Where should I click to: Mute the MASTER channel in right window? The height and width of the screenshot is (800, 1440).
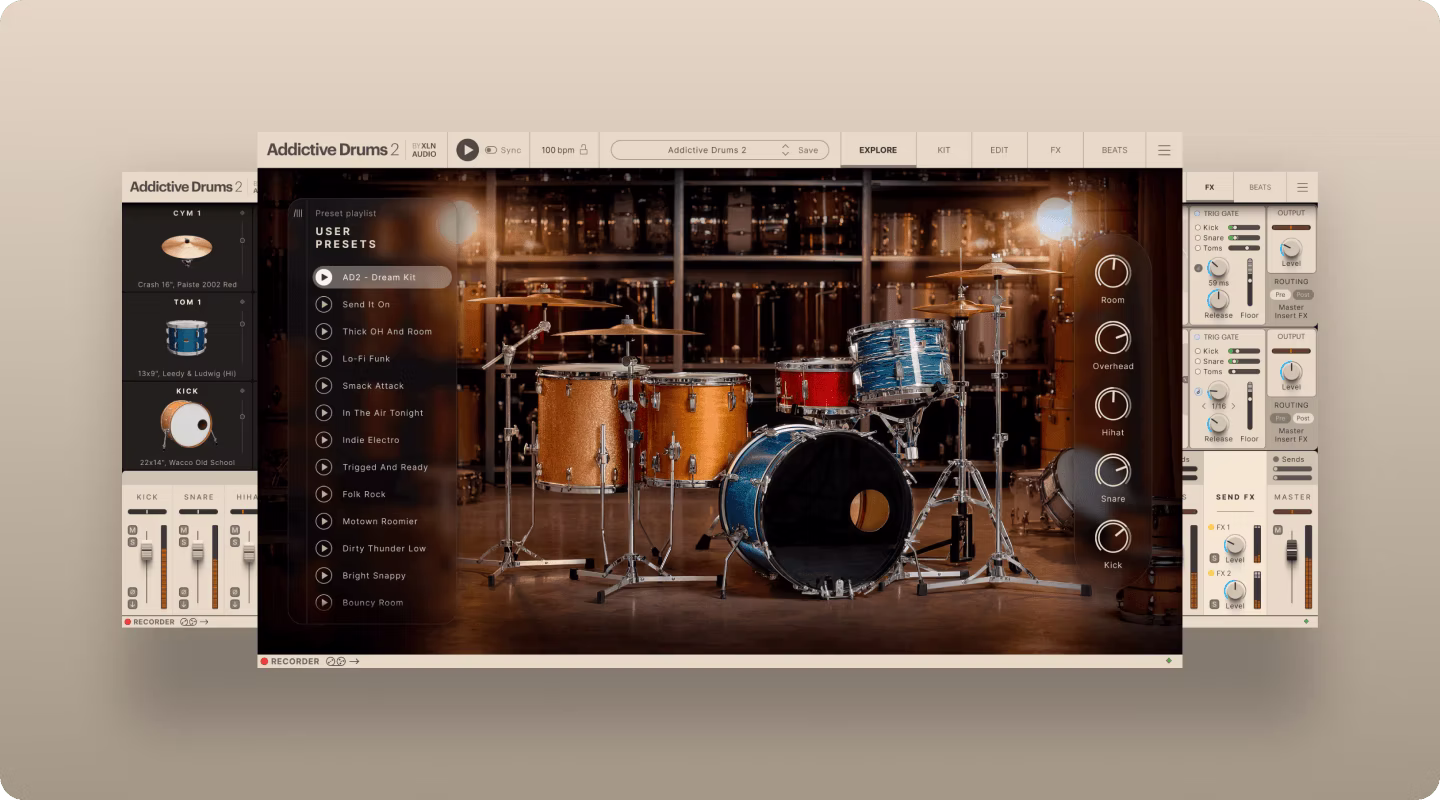tap(1278, 530)
